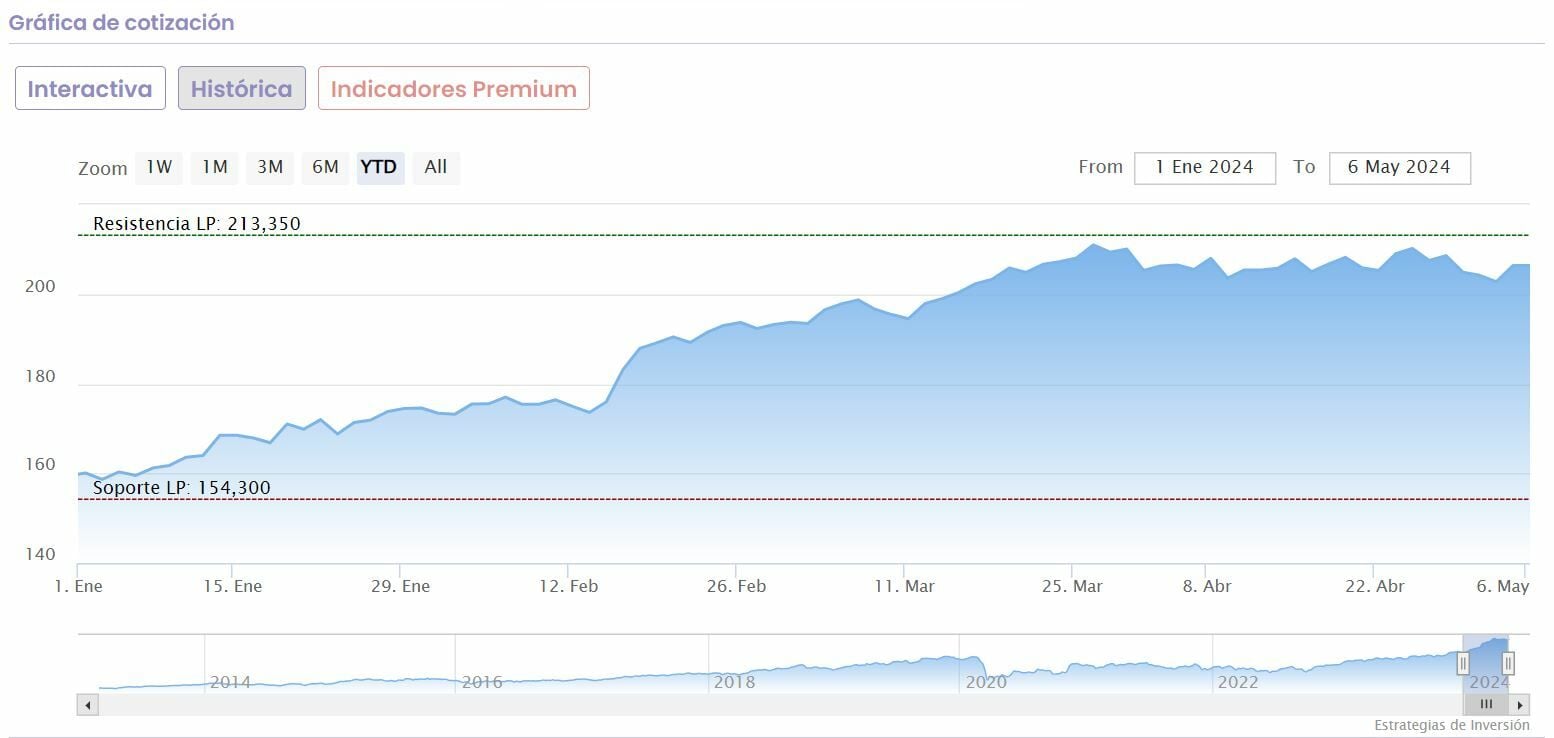The width and height of the screenshot is (1554, 738).
Task: Click the scrollbar thumb with three bars
Action: [x=1486, y=705]
